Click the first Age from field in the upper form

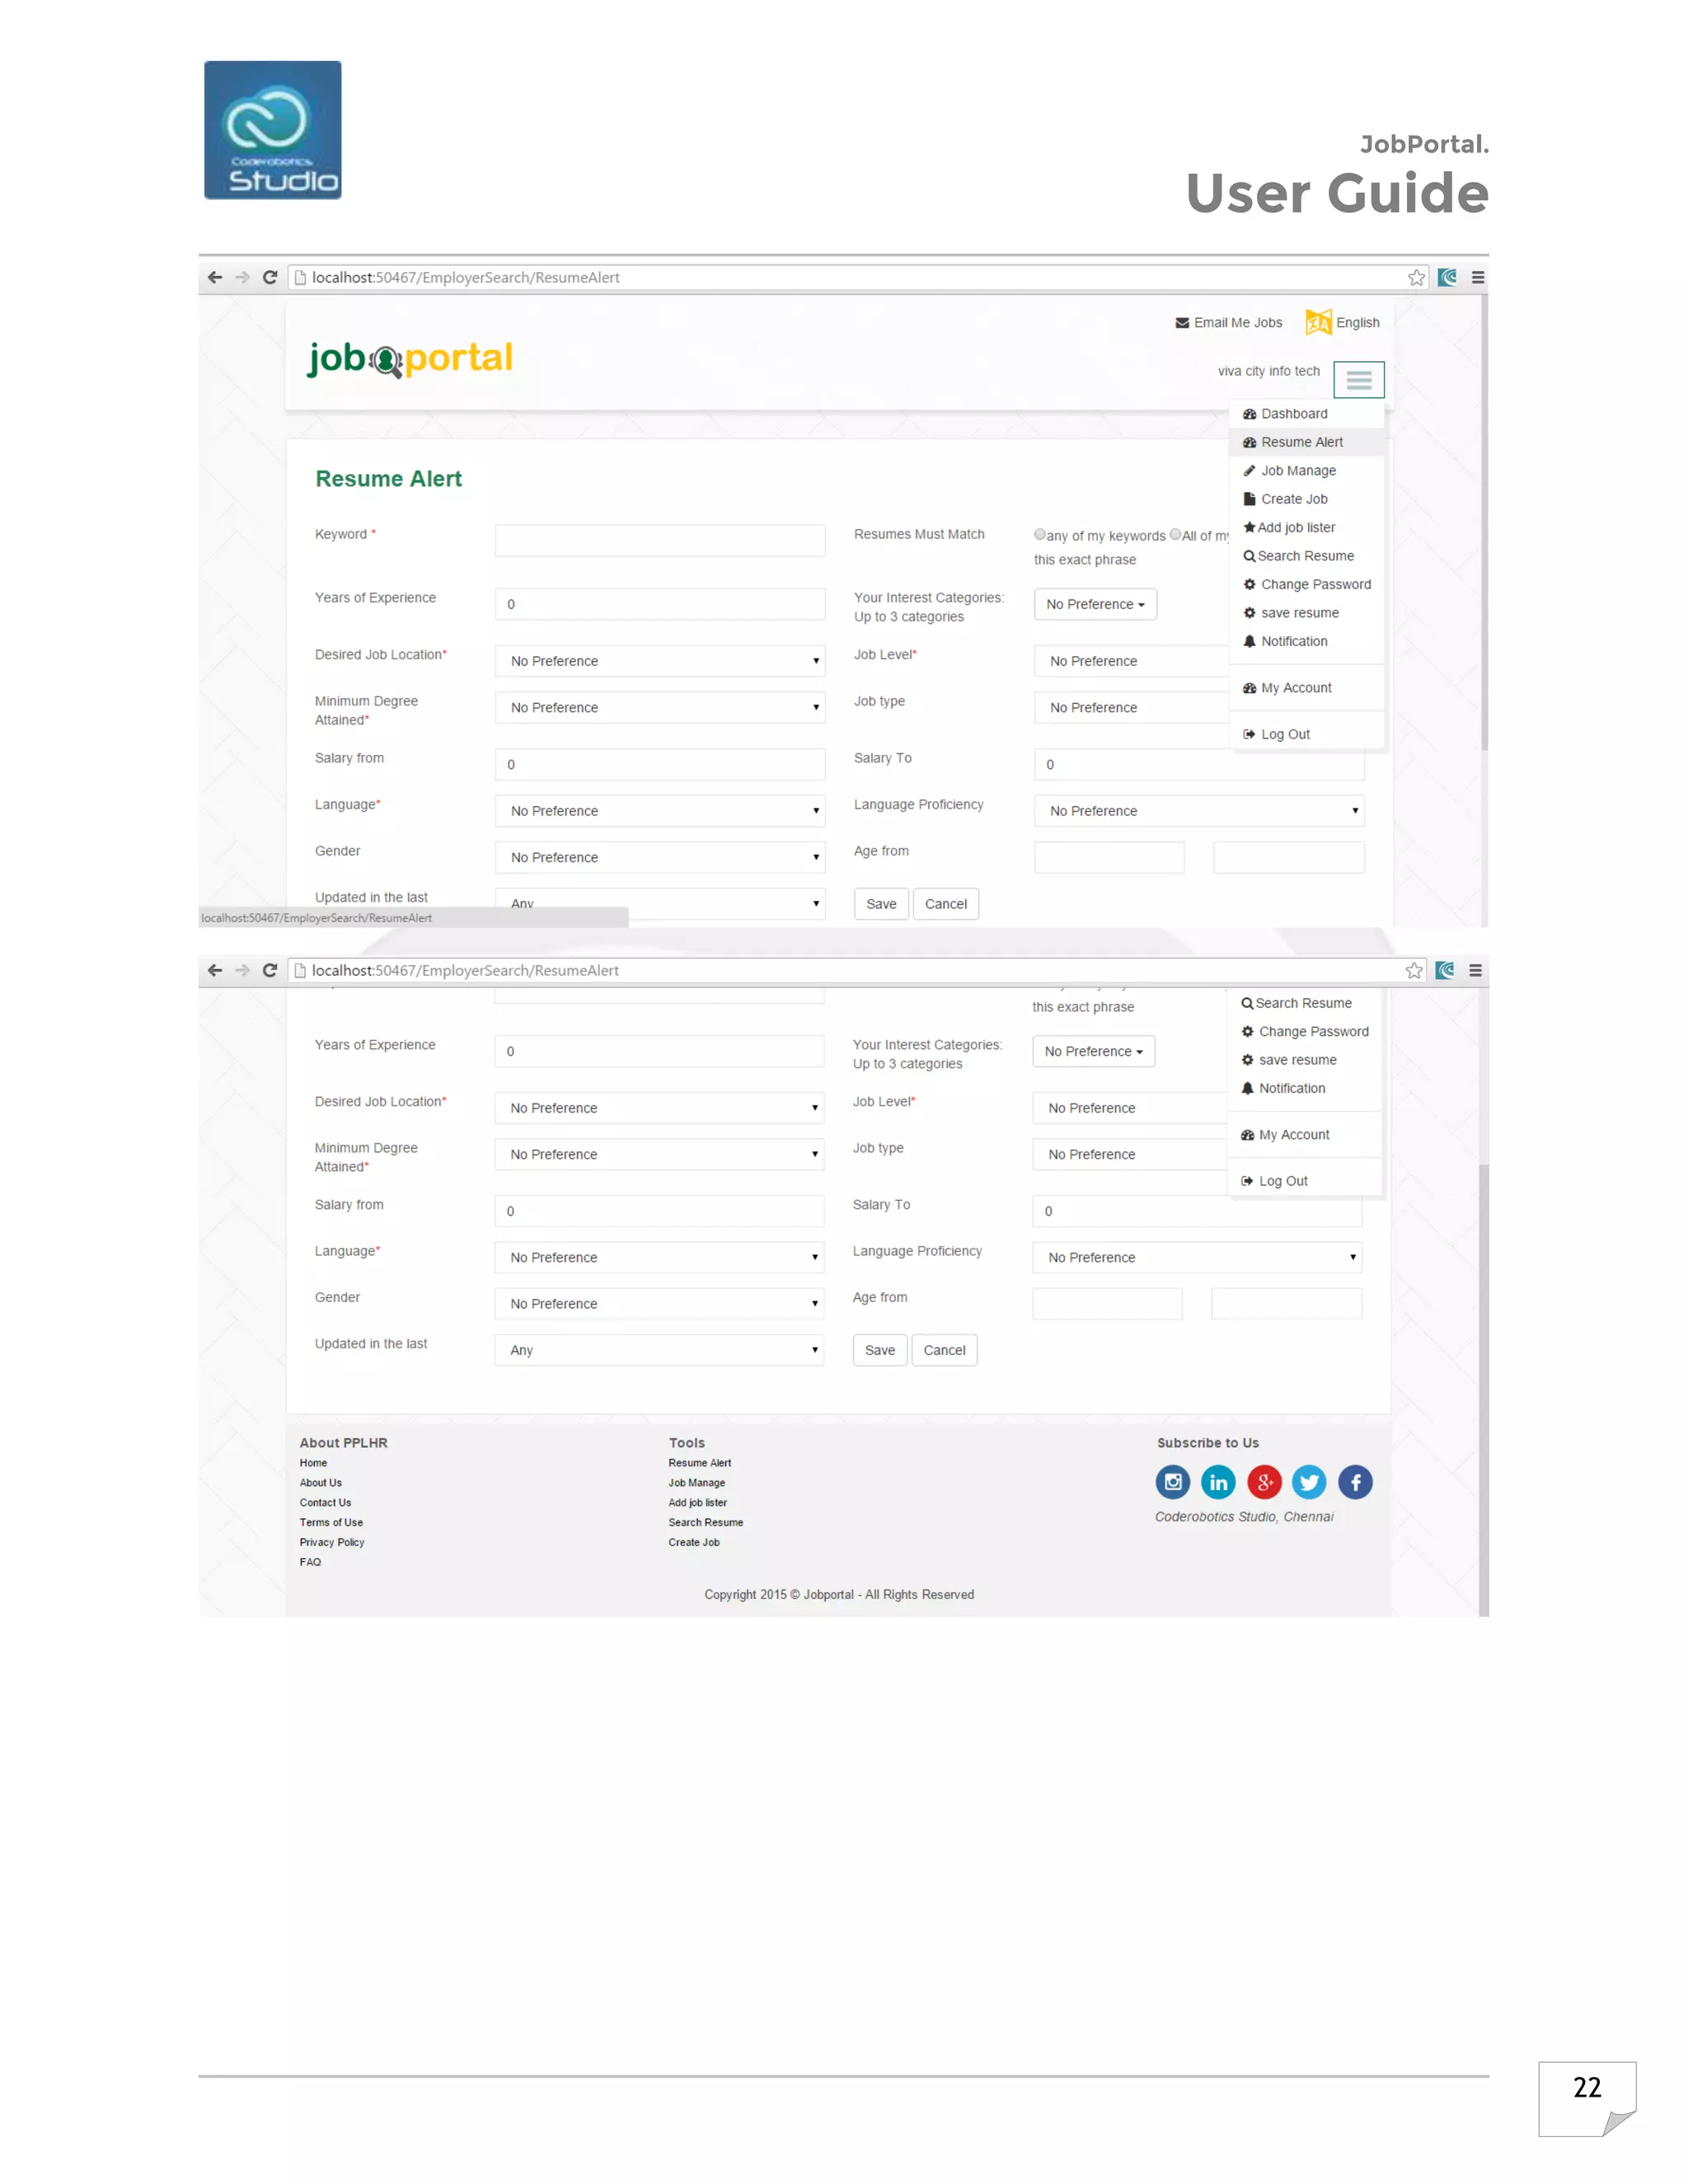(x=1109, y=857)
